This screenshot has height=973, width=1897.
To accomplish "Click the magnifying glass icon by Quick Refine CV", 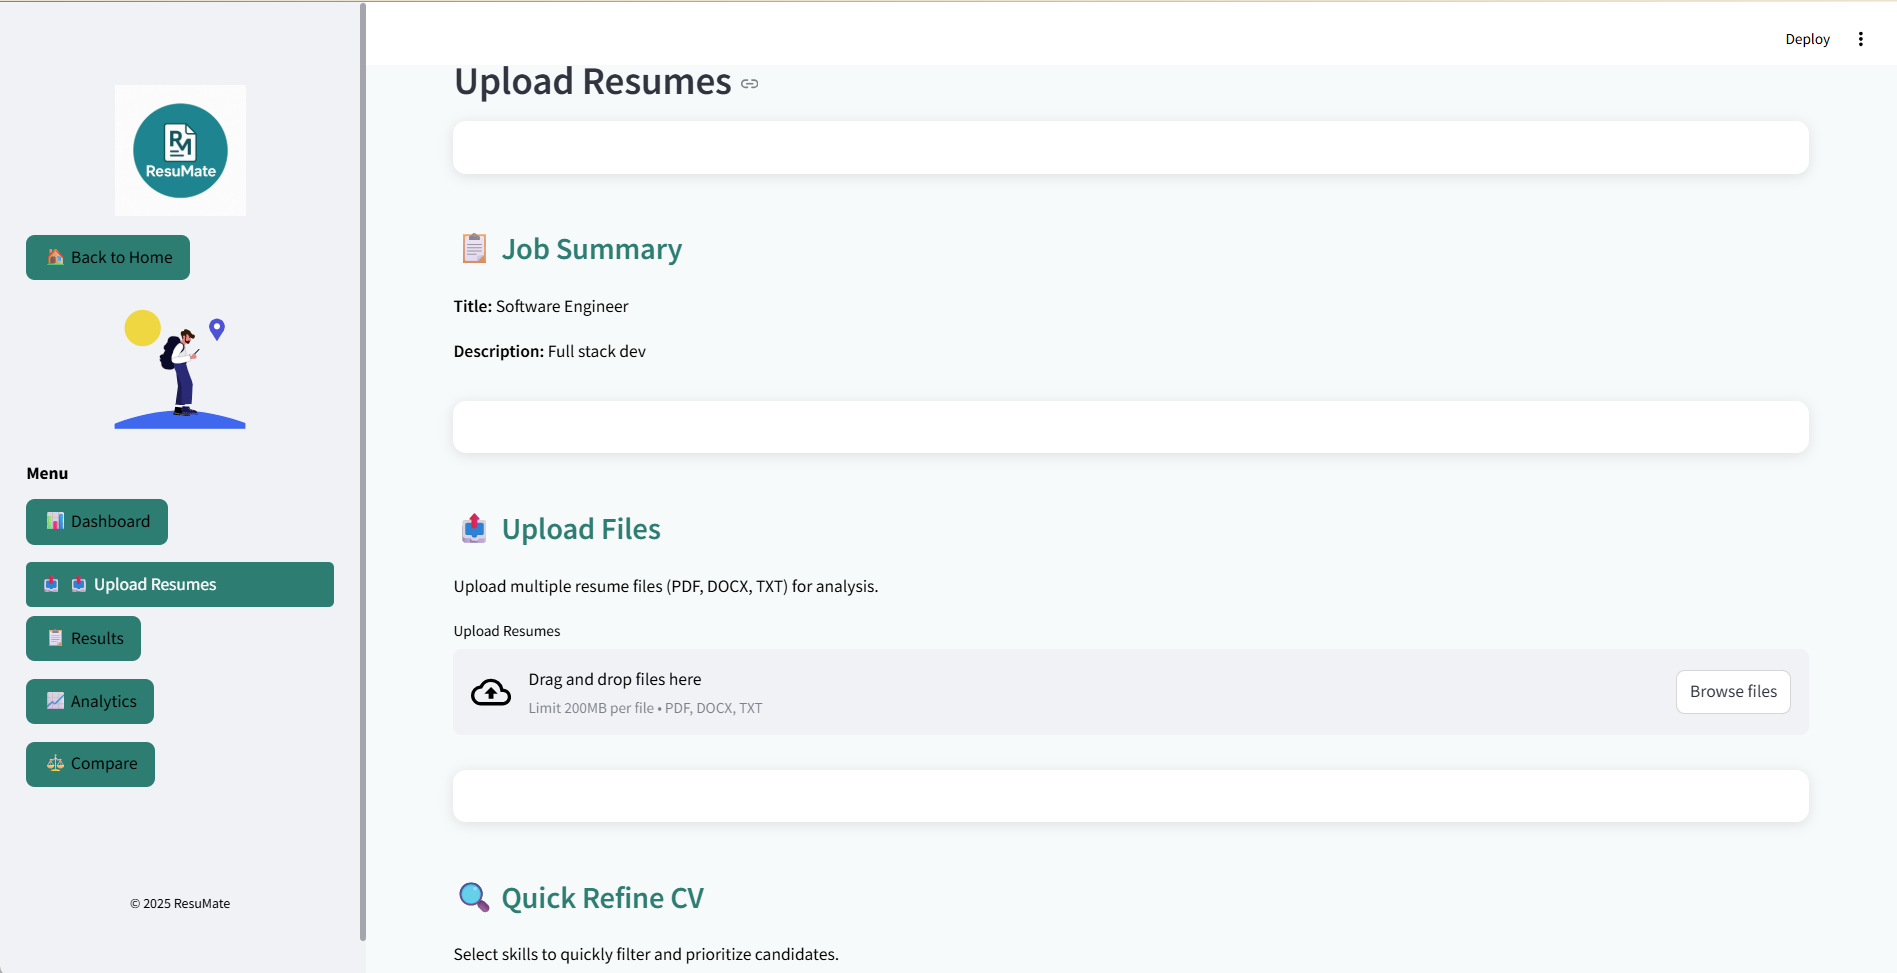I will point(474,897).
